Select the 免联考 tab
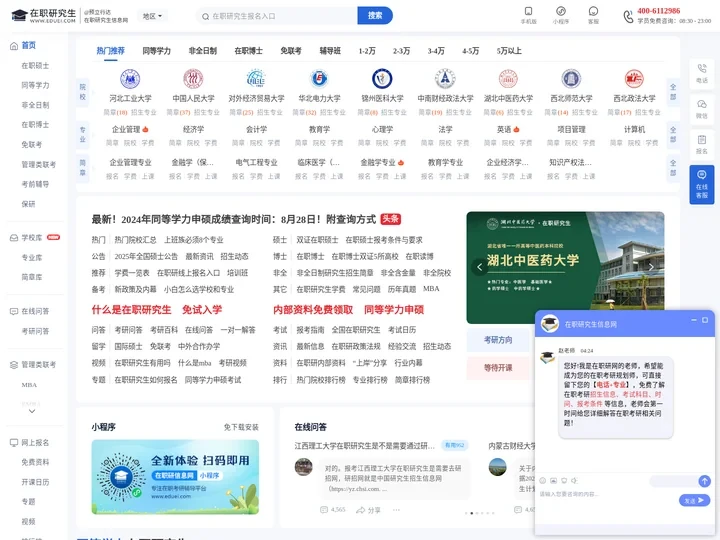Screen dimensions: 720x540 (x=291, y=51)
